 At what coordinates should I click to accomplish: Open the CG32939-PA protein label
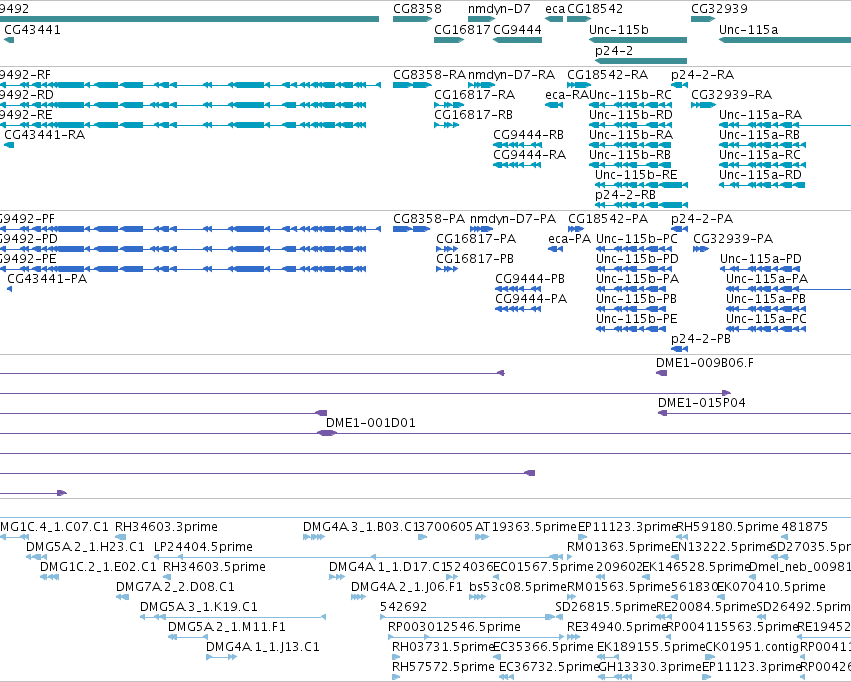coord(733,239)
